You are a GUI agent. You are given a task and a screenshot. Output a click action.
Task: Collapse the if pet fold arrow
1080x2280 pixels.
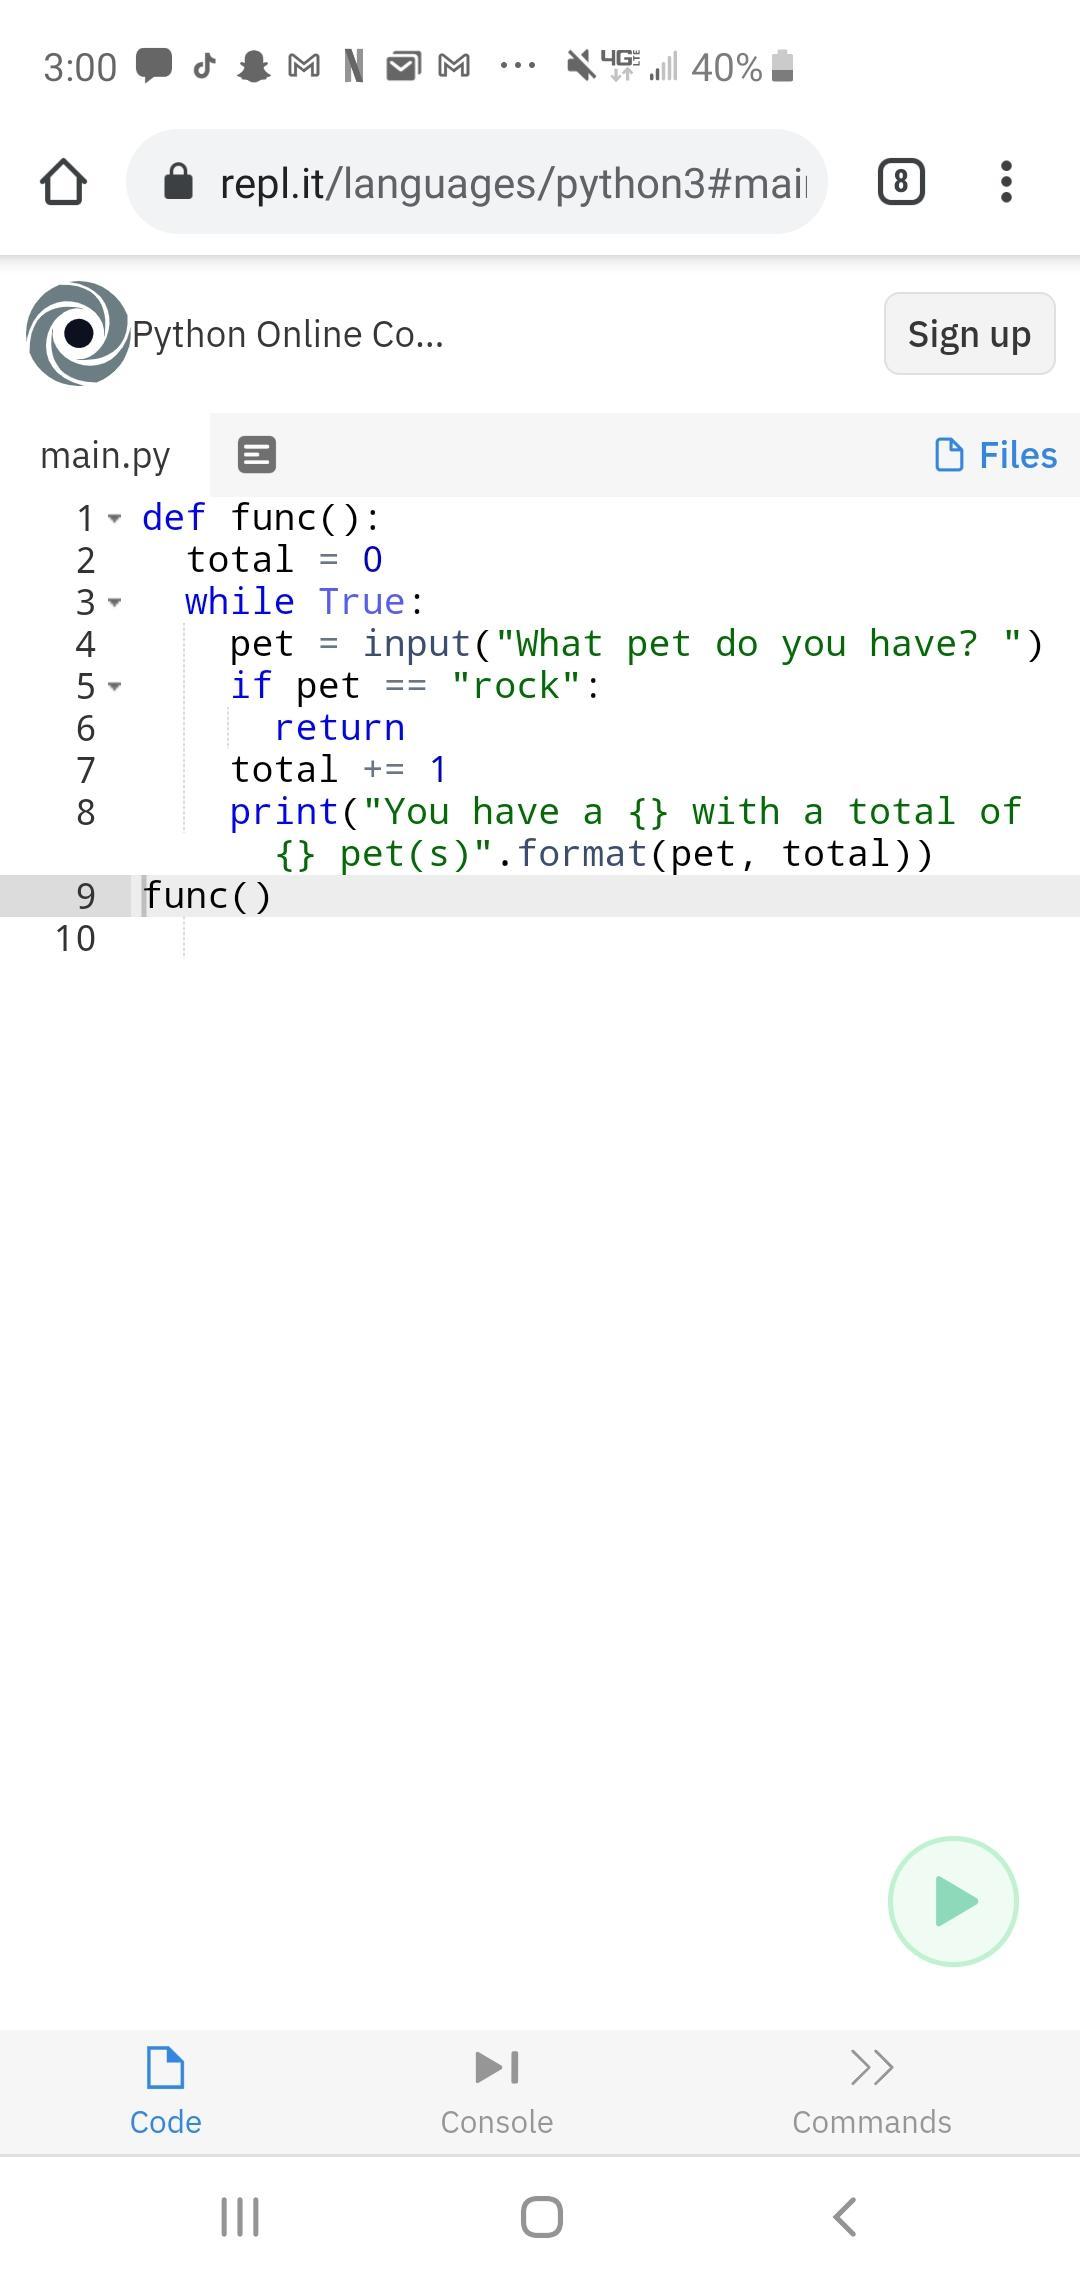point(115,686)
